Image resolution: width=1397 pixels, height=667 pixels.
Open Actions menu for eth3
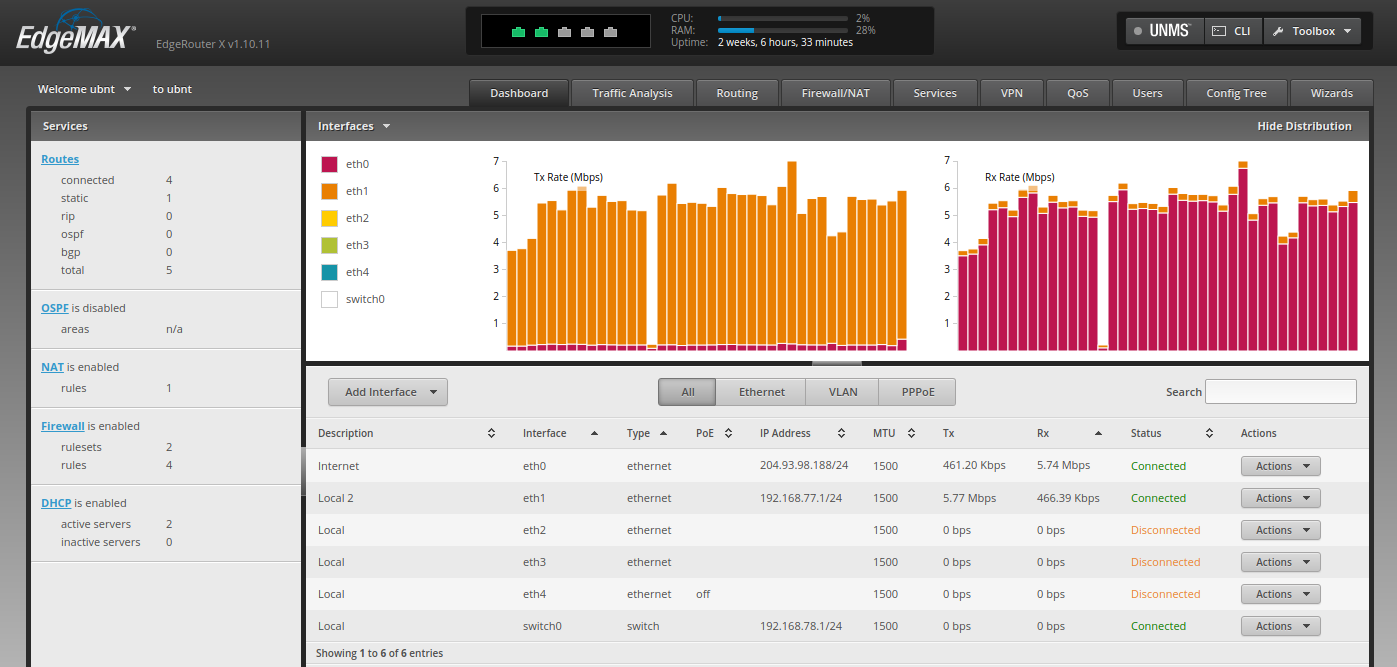tap(1280, 562)
